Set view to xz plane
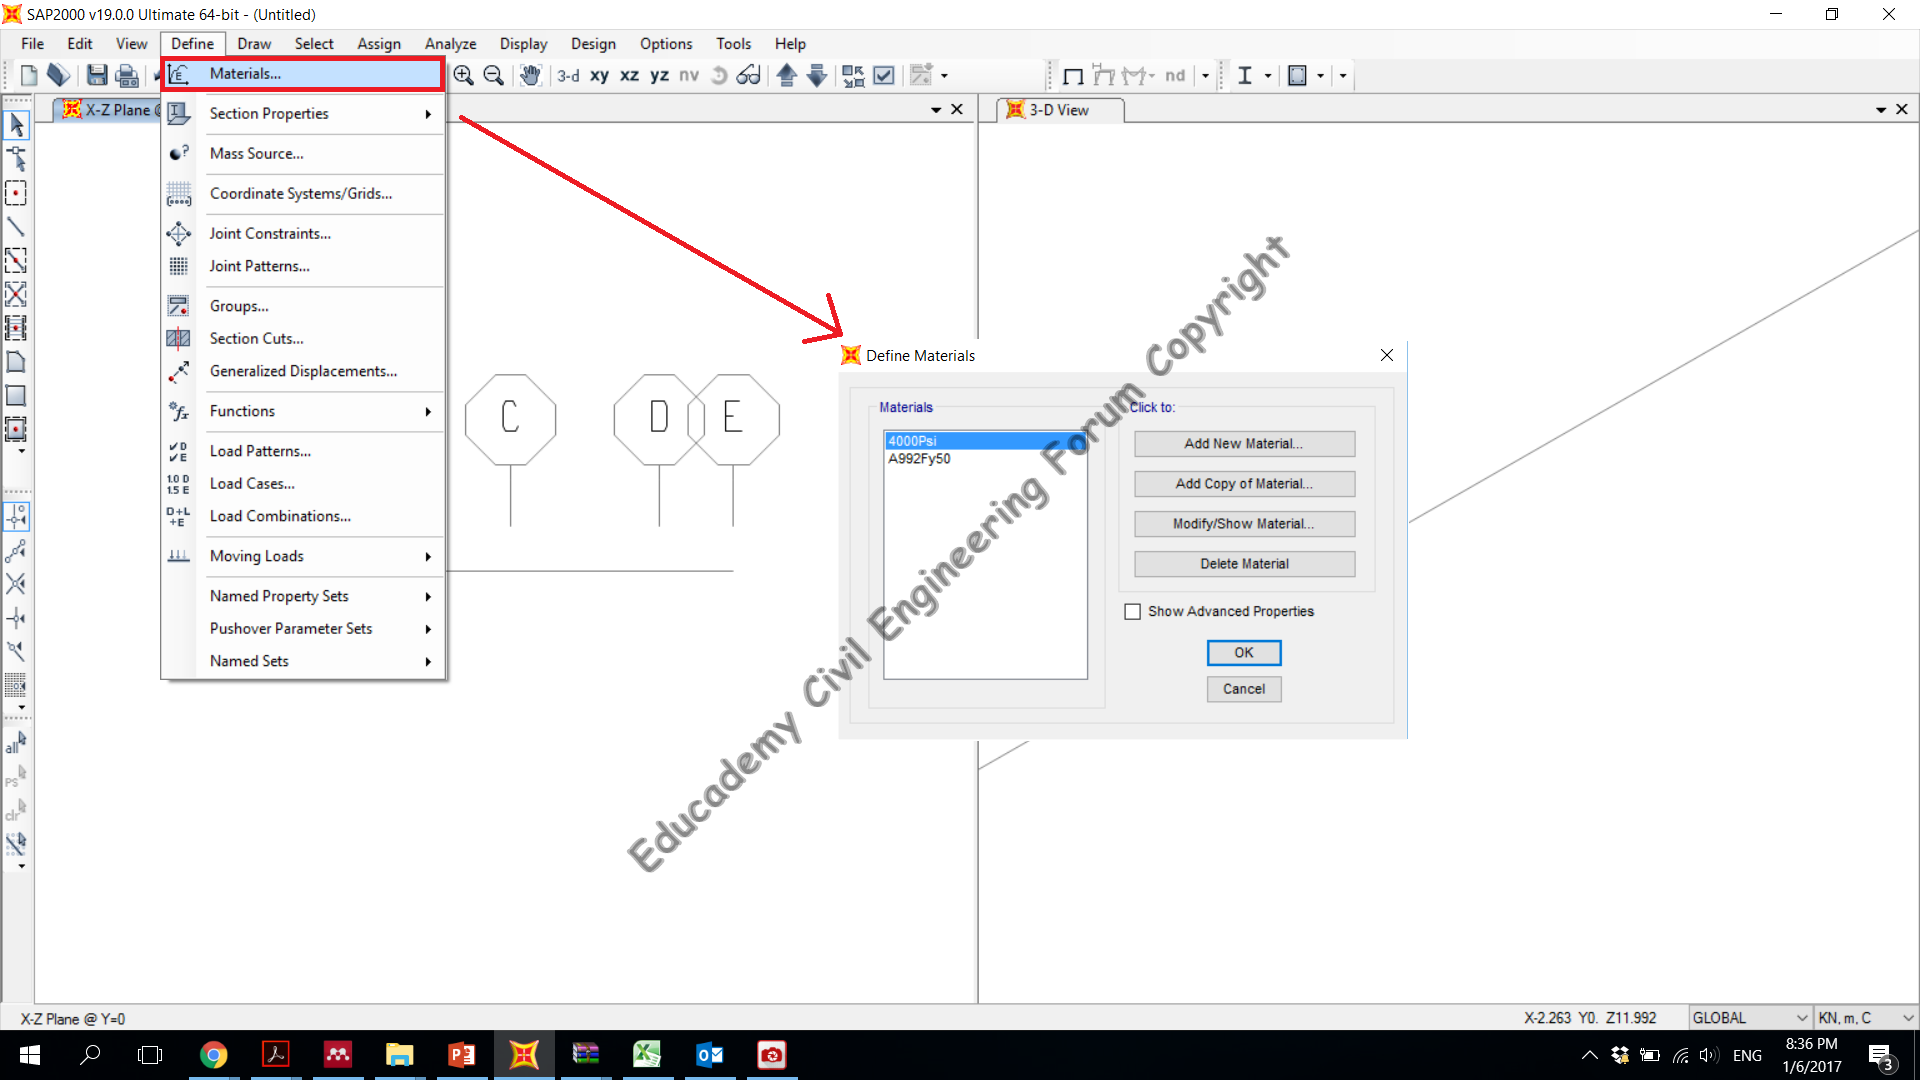Viewport: 1920px width, 1080px height. (629, 75)
